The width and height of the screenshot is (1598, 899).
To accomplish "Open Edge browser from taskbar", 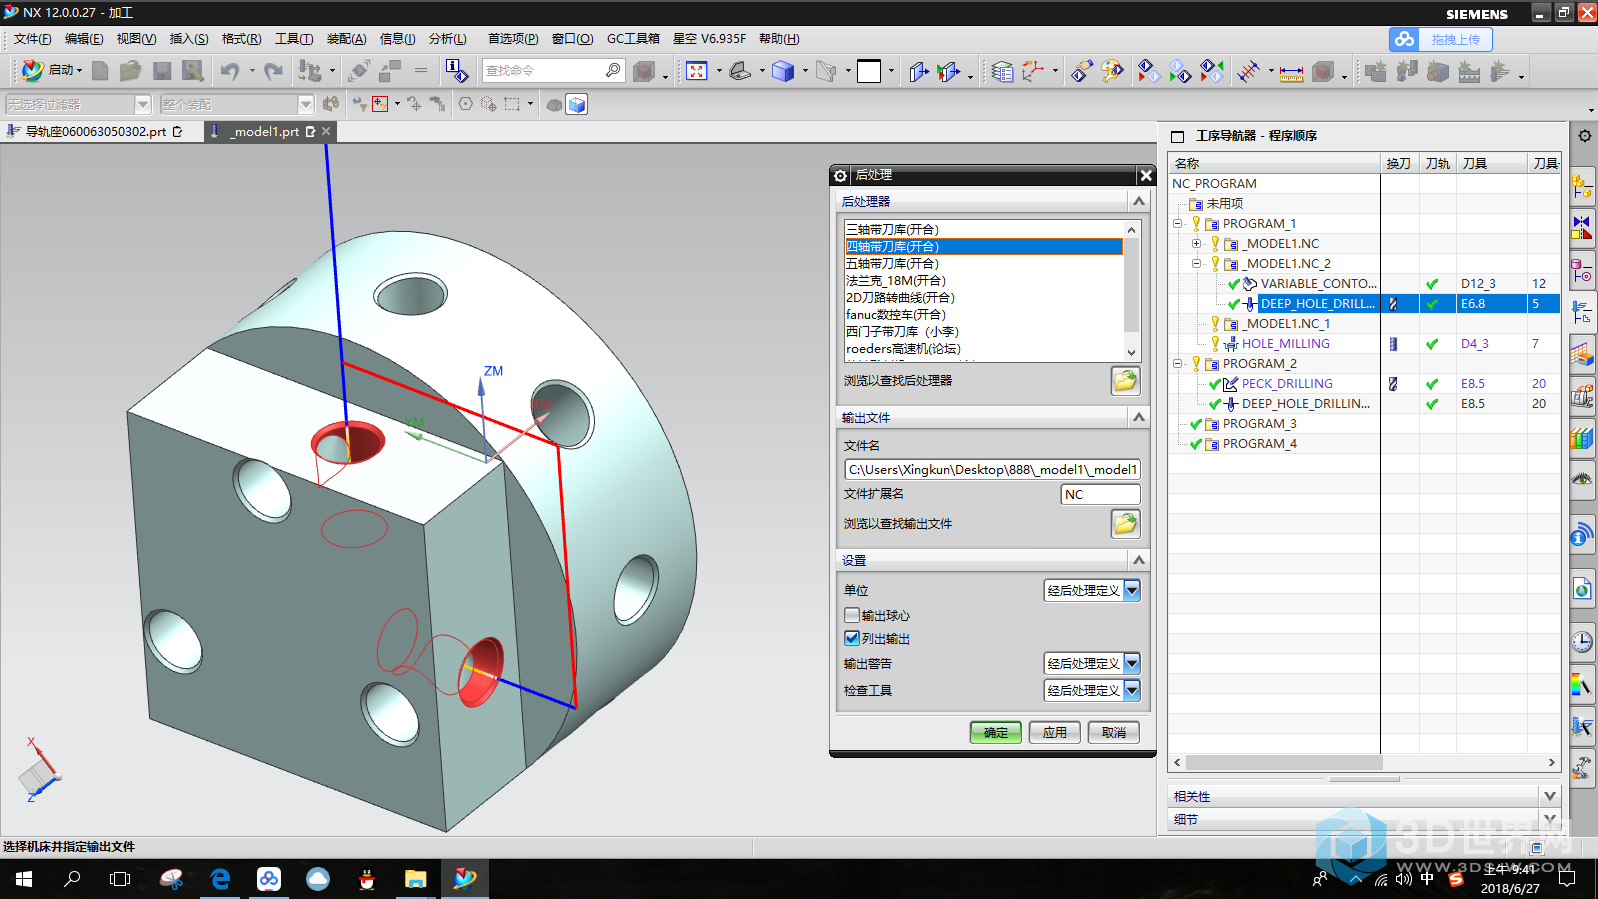I will tap(221, 879).
